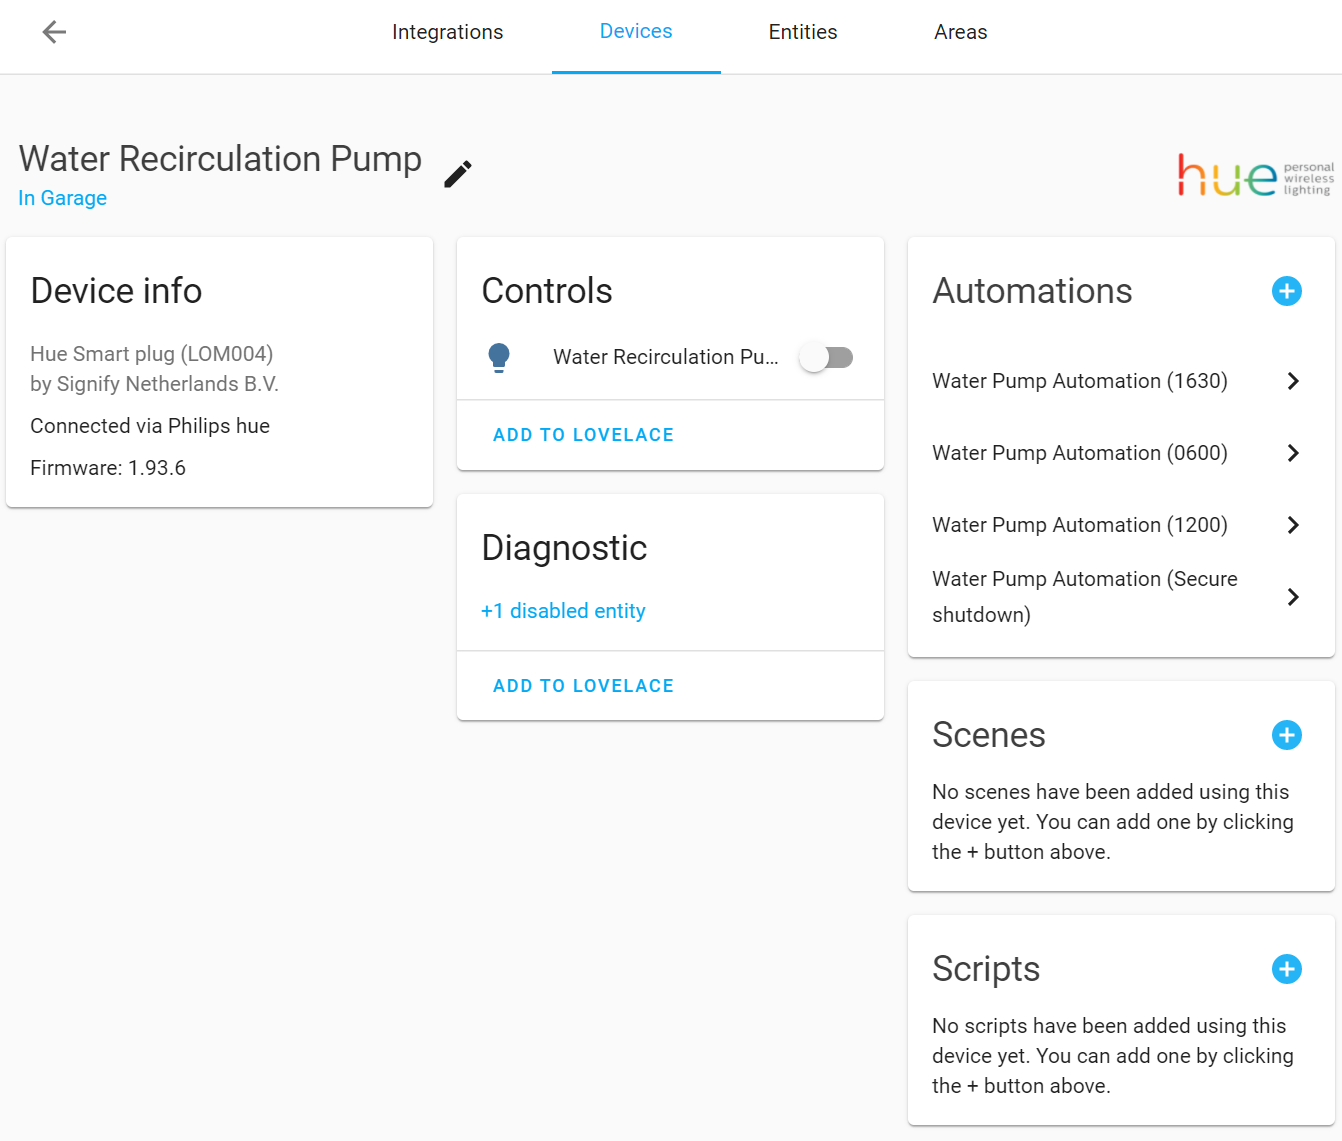Expand Water Pump Automation (1200) chevron
Viewport: 1342px width, 1141px height.
pyautogui.click(x=1293, y=525)
